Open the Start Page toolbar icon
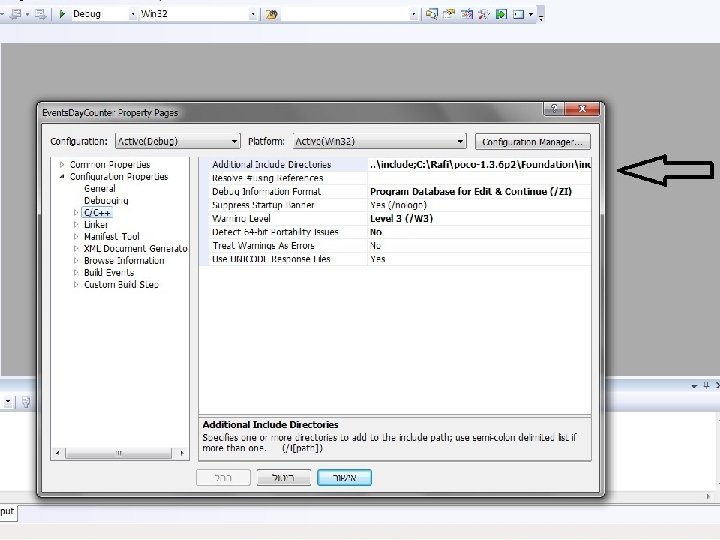The image size is (720, 540). tap(501, 14)
